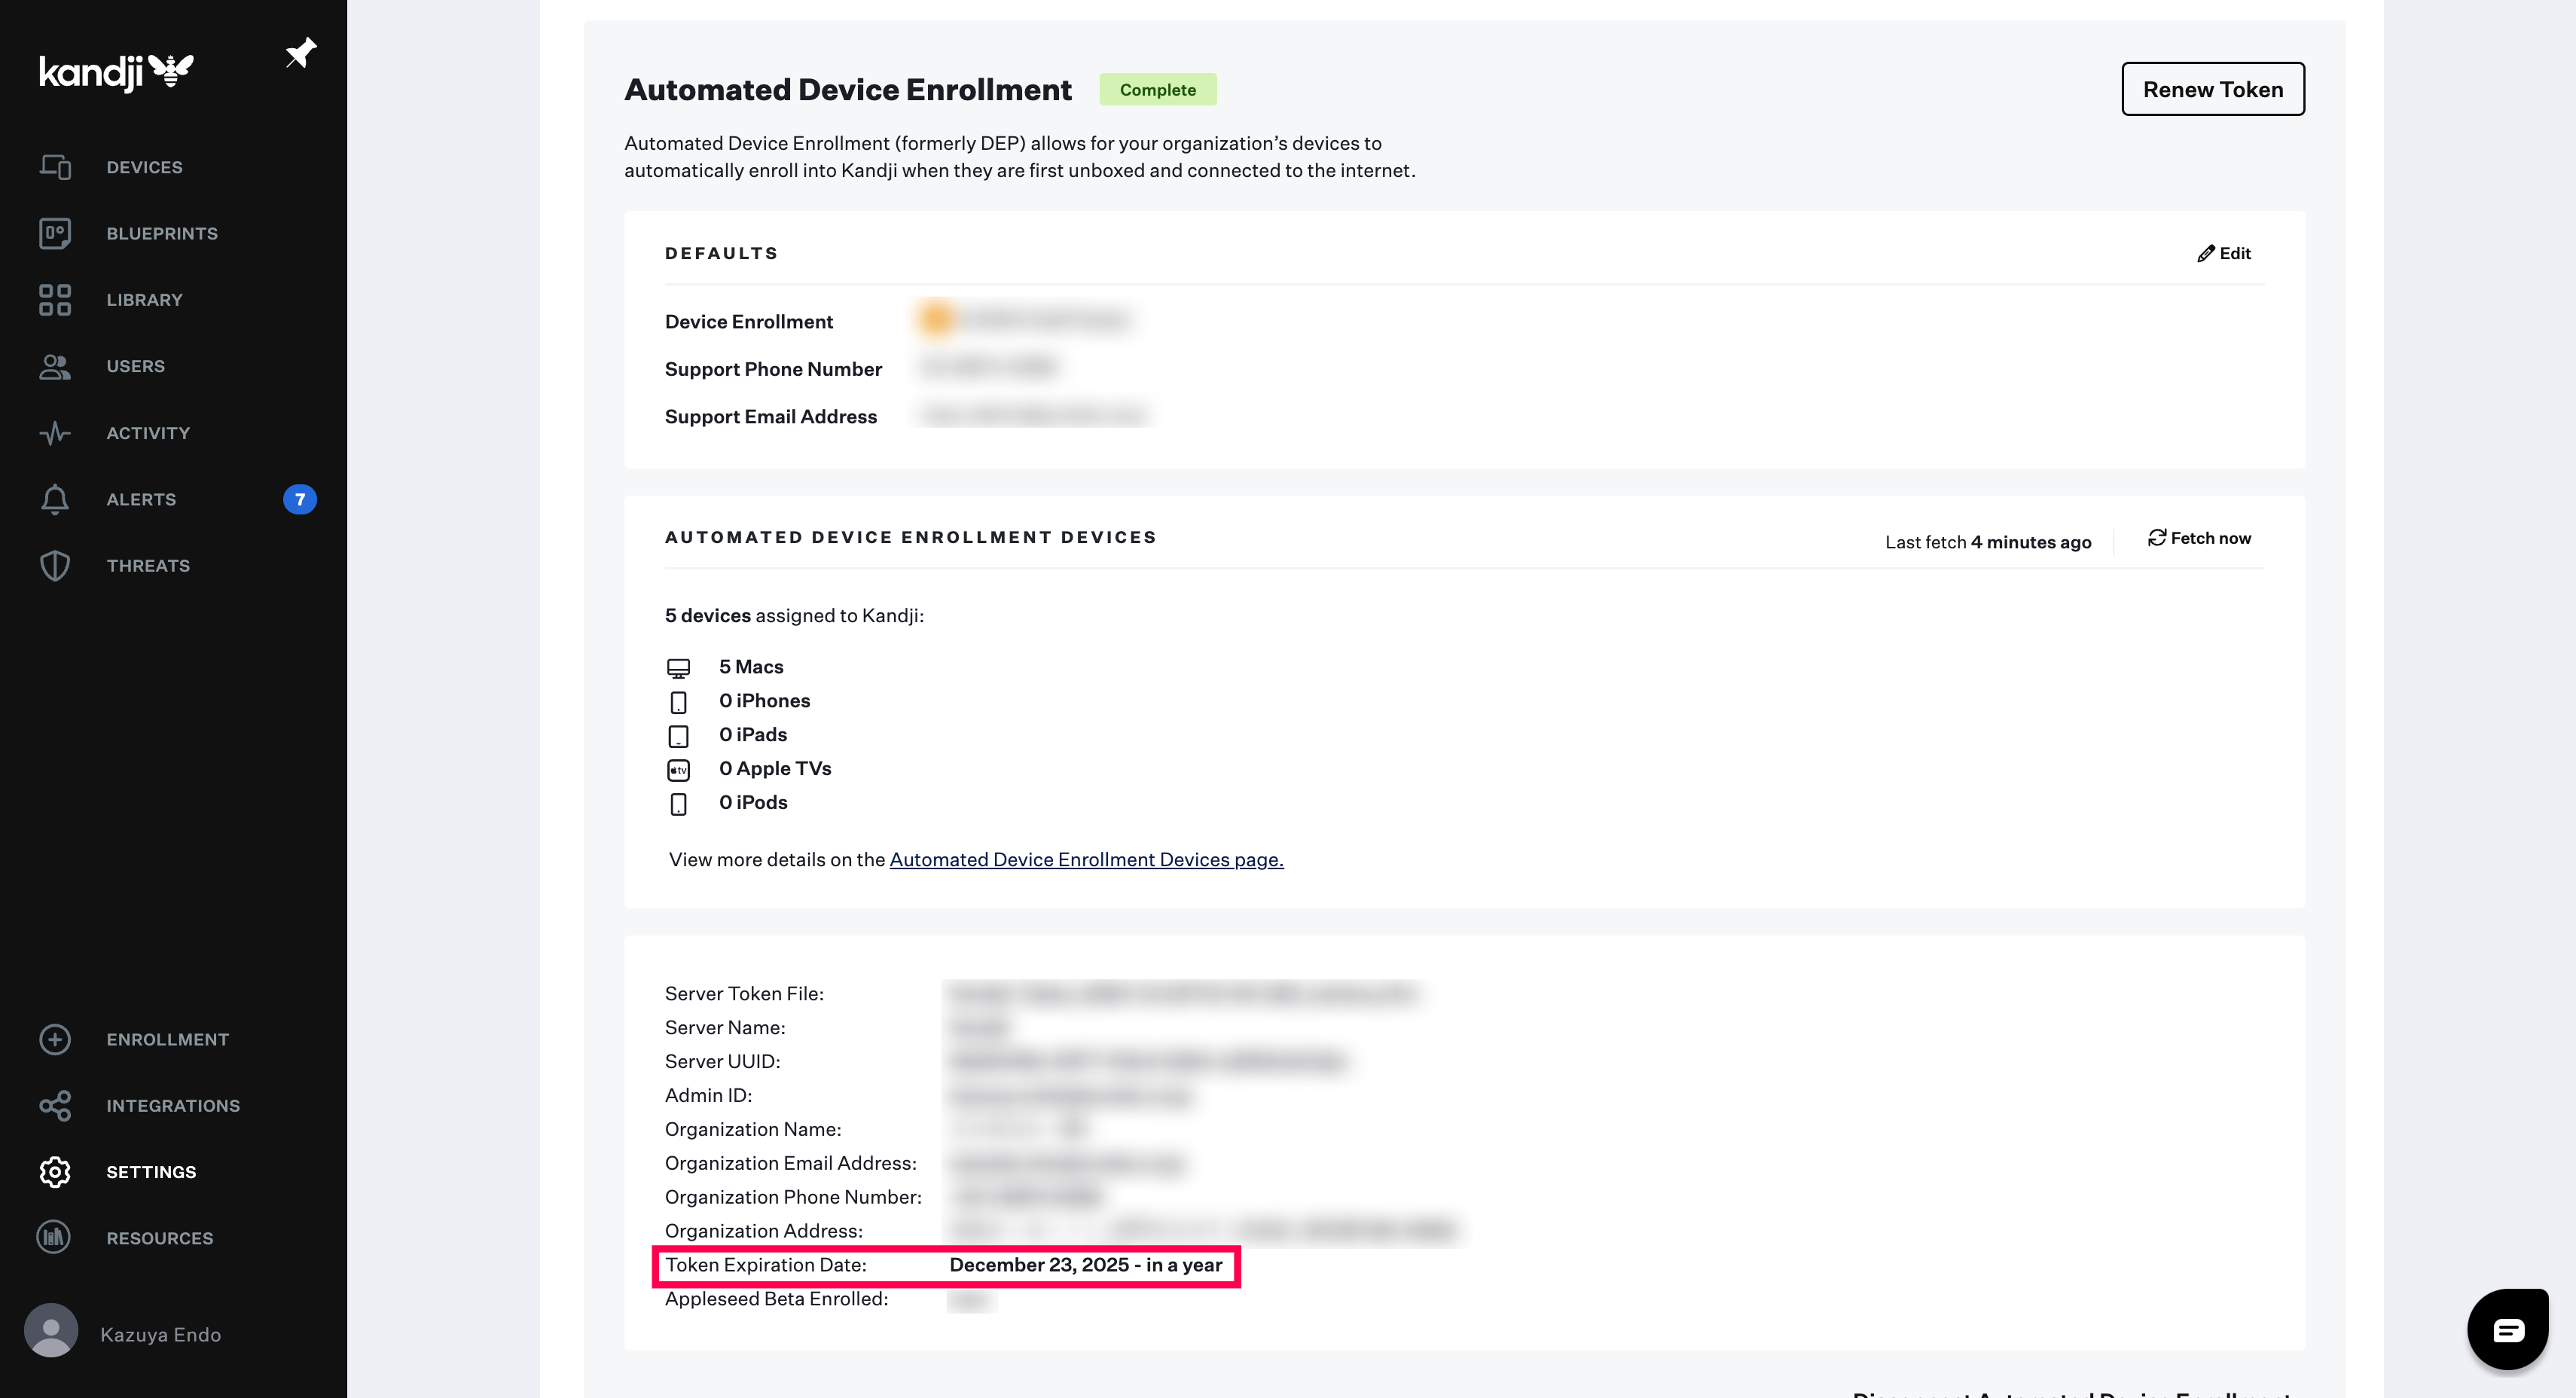The height and width of the screenshot is (1398, 2576).
Task: Click the Activity pulse icon
Action: [55, 433]
